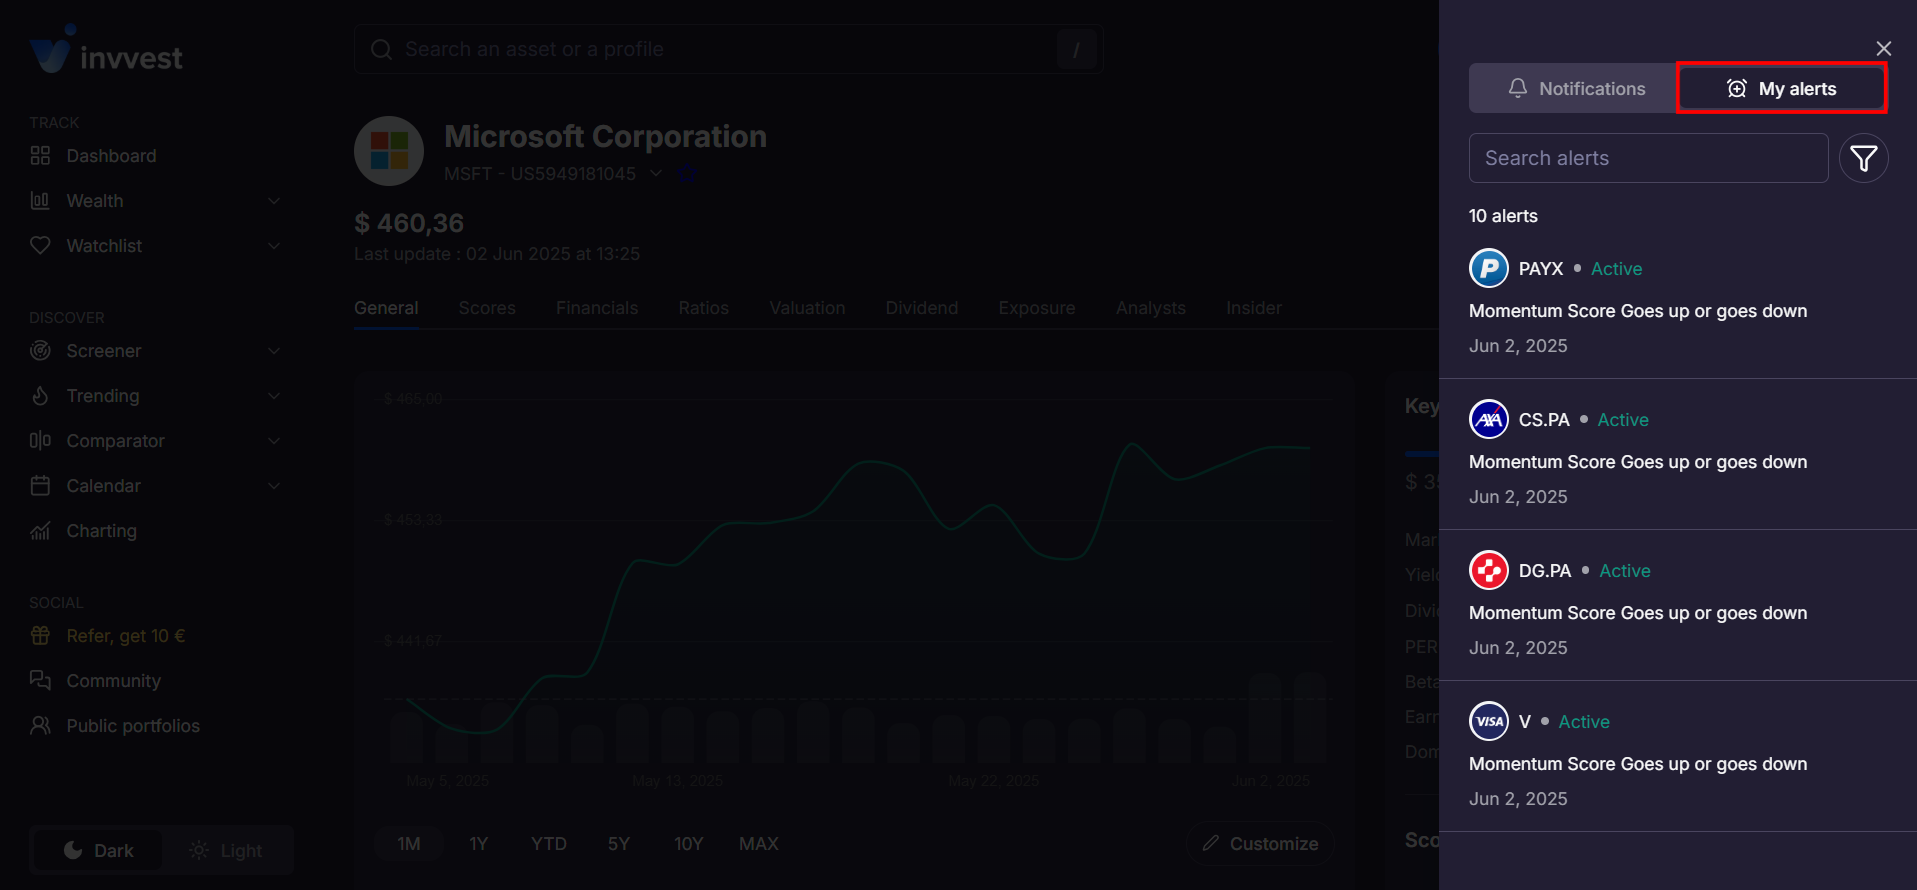Expand the Calendar menu chevron
1917x890 pixels.
click(x=274, y=486)
